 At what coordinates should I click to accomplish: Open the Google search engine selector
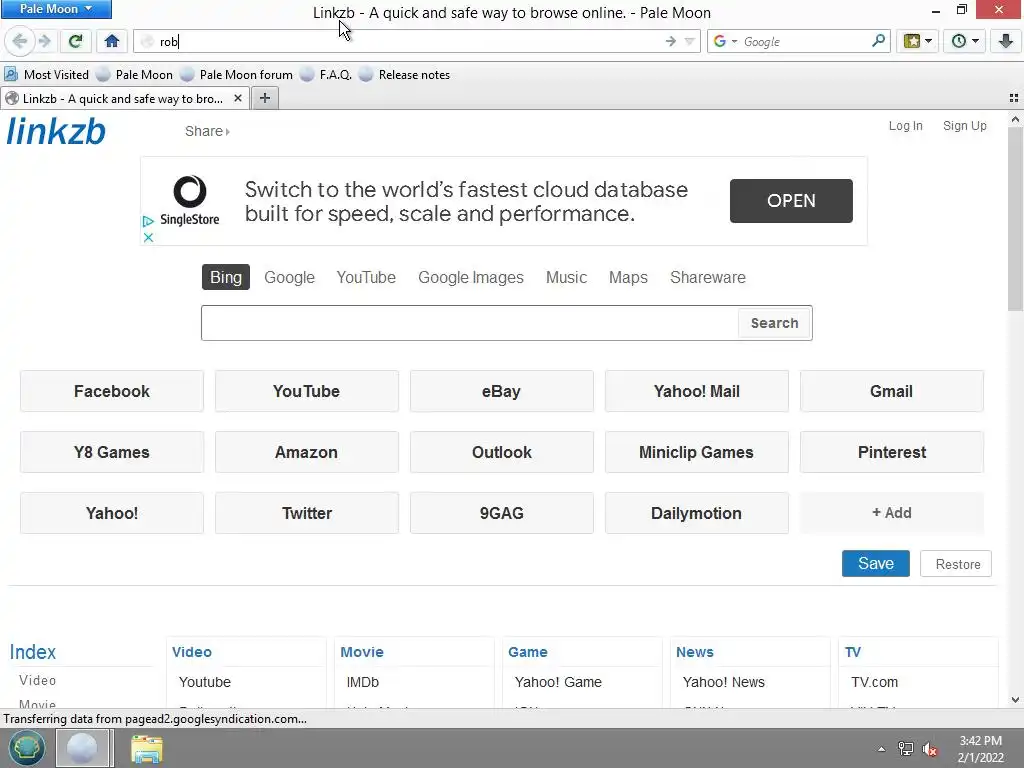pos(724,41)
